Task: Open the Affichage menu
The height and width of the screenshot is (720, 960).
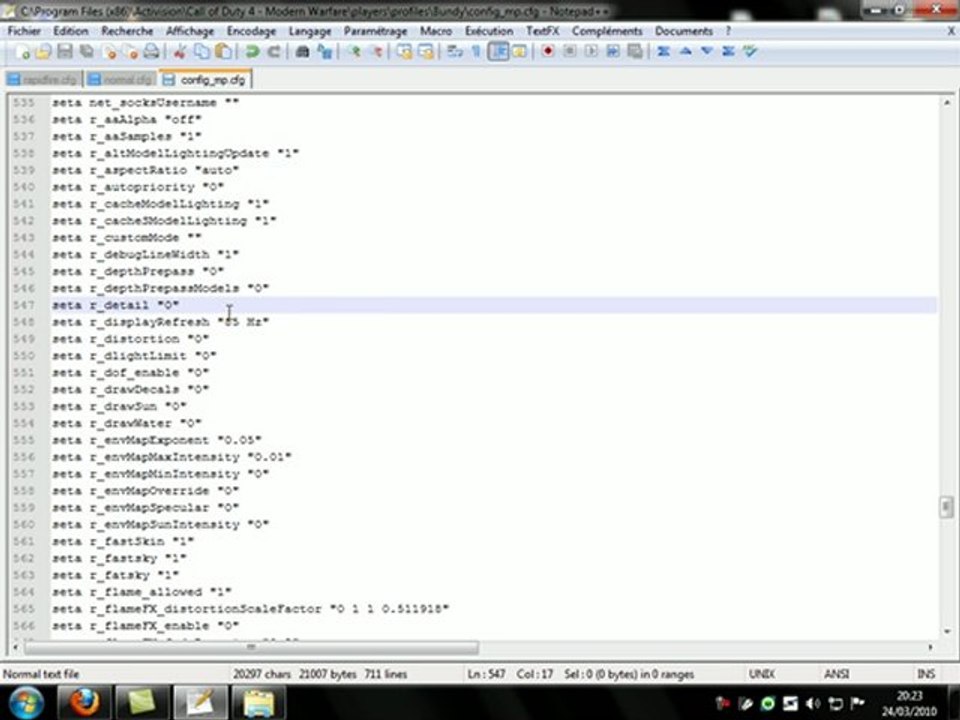Action: tap(190, 31)
